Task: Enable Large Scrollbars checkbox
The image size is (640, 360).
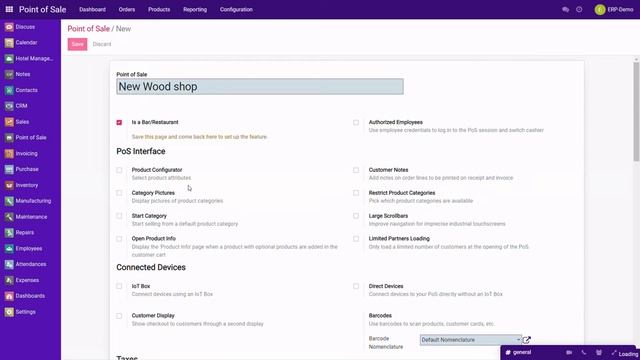Action: [356, 216]
